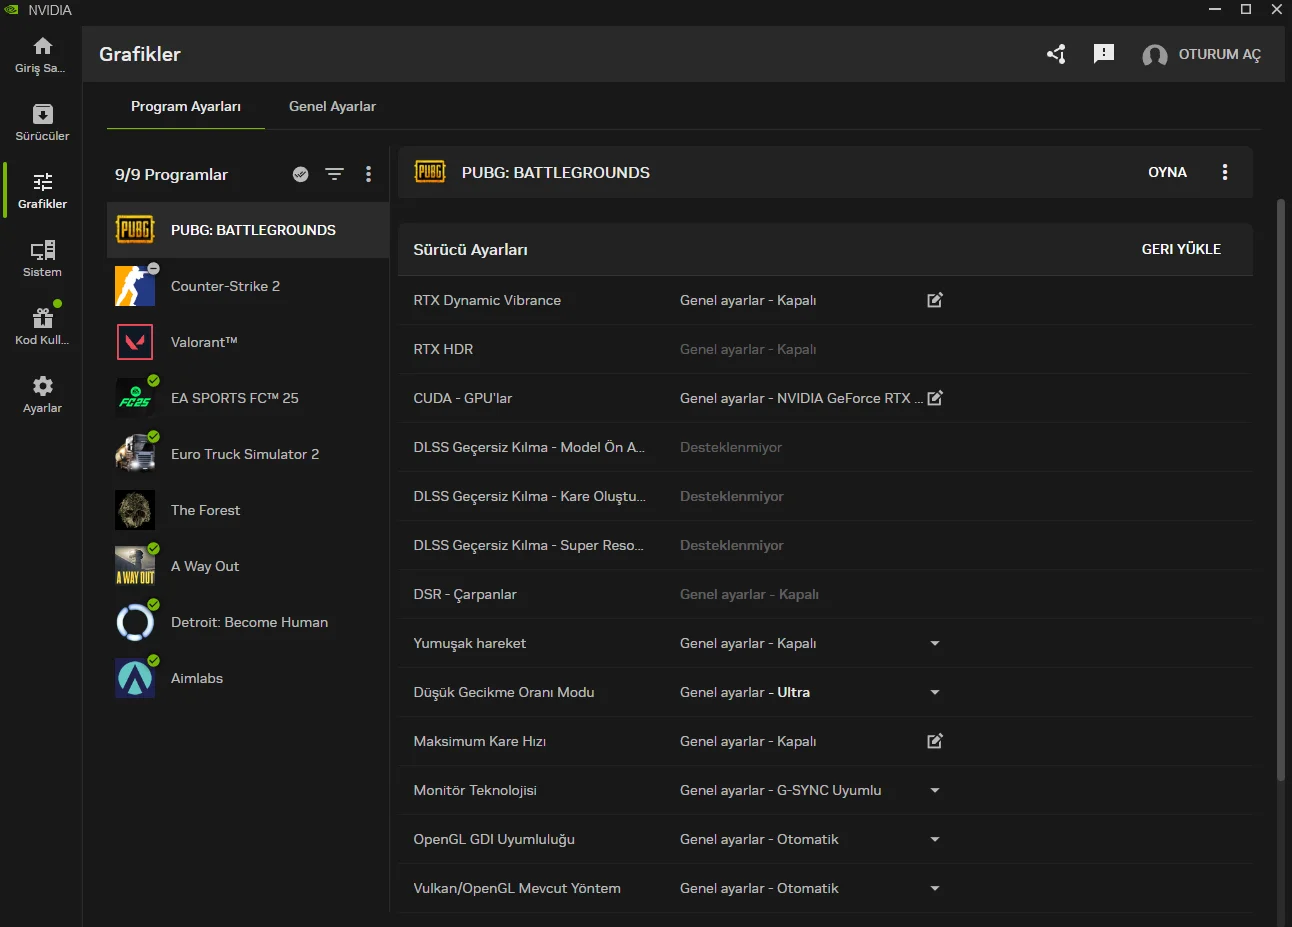Click the feedback notification icon
The height and width of the screenshot is (927, 1292).
1104,54
